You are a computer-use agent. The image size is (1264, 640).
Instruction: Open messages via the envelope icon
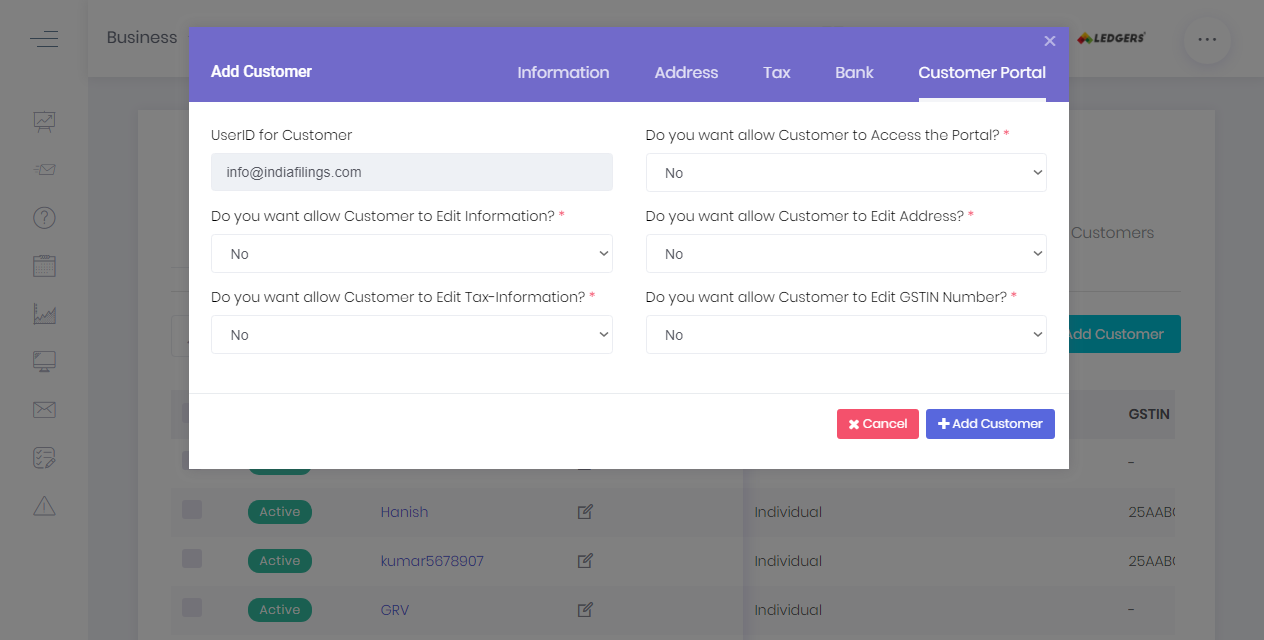click(x=44, y=409)
